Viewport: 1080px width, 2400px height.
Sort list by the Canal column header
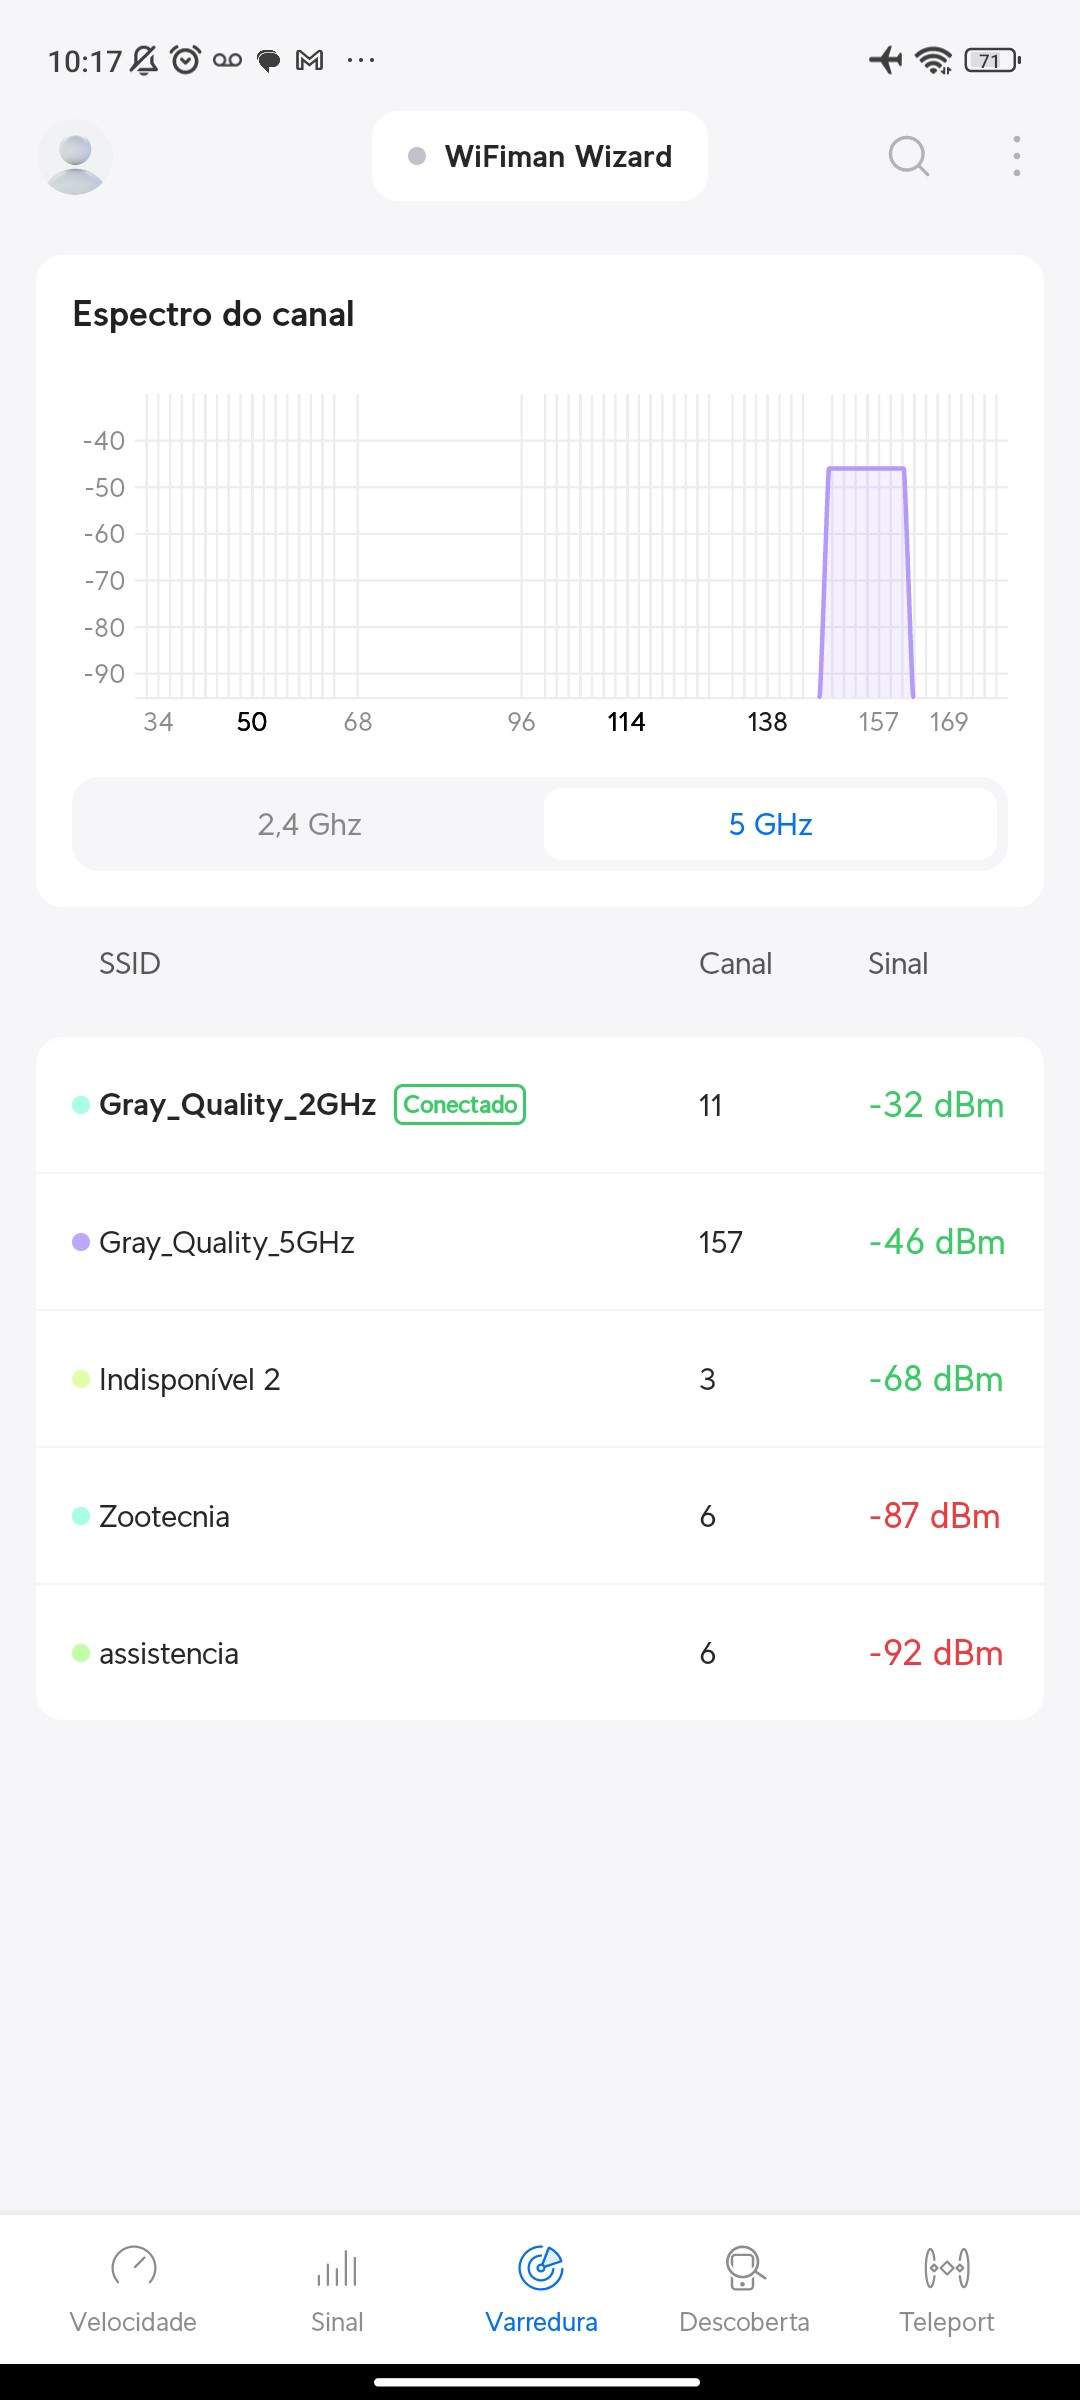tap(735, 963)
